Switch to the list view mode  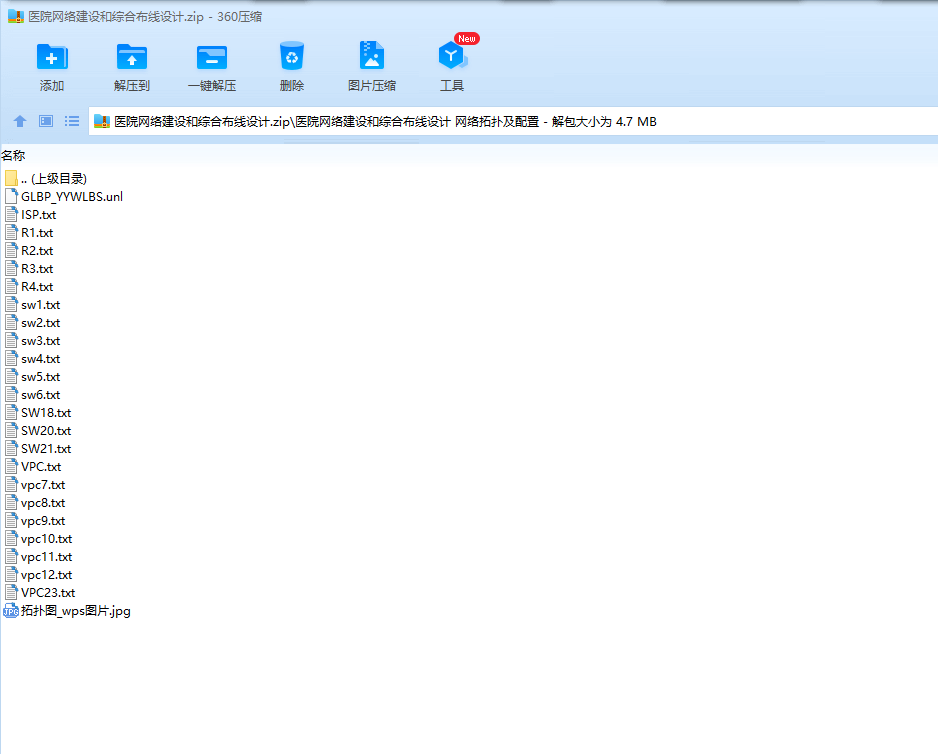72,121
